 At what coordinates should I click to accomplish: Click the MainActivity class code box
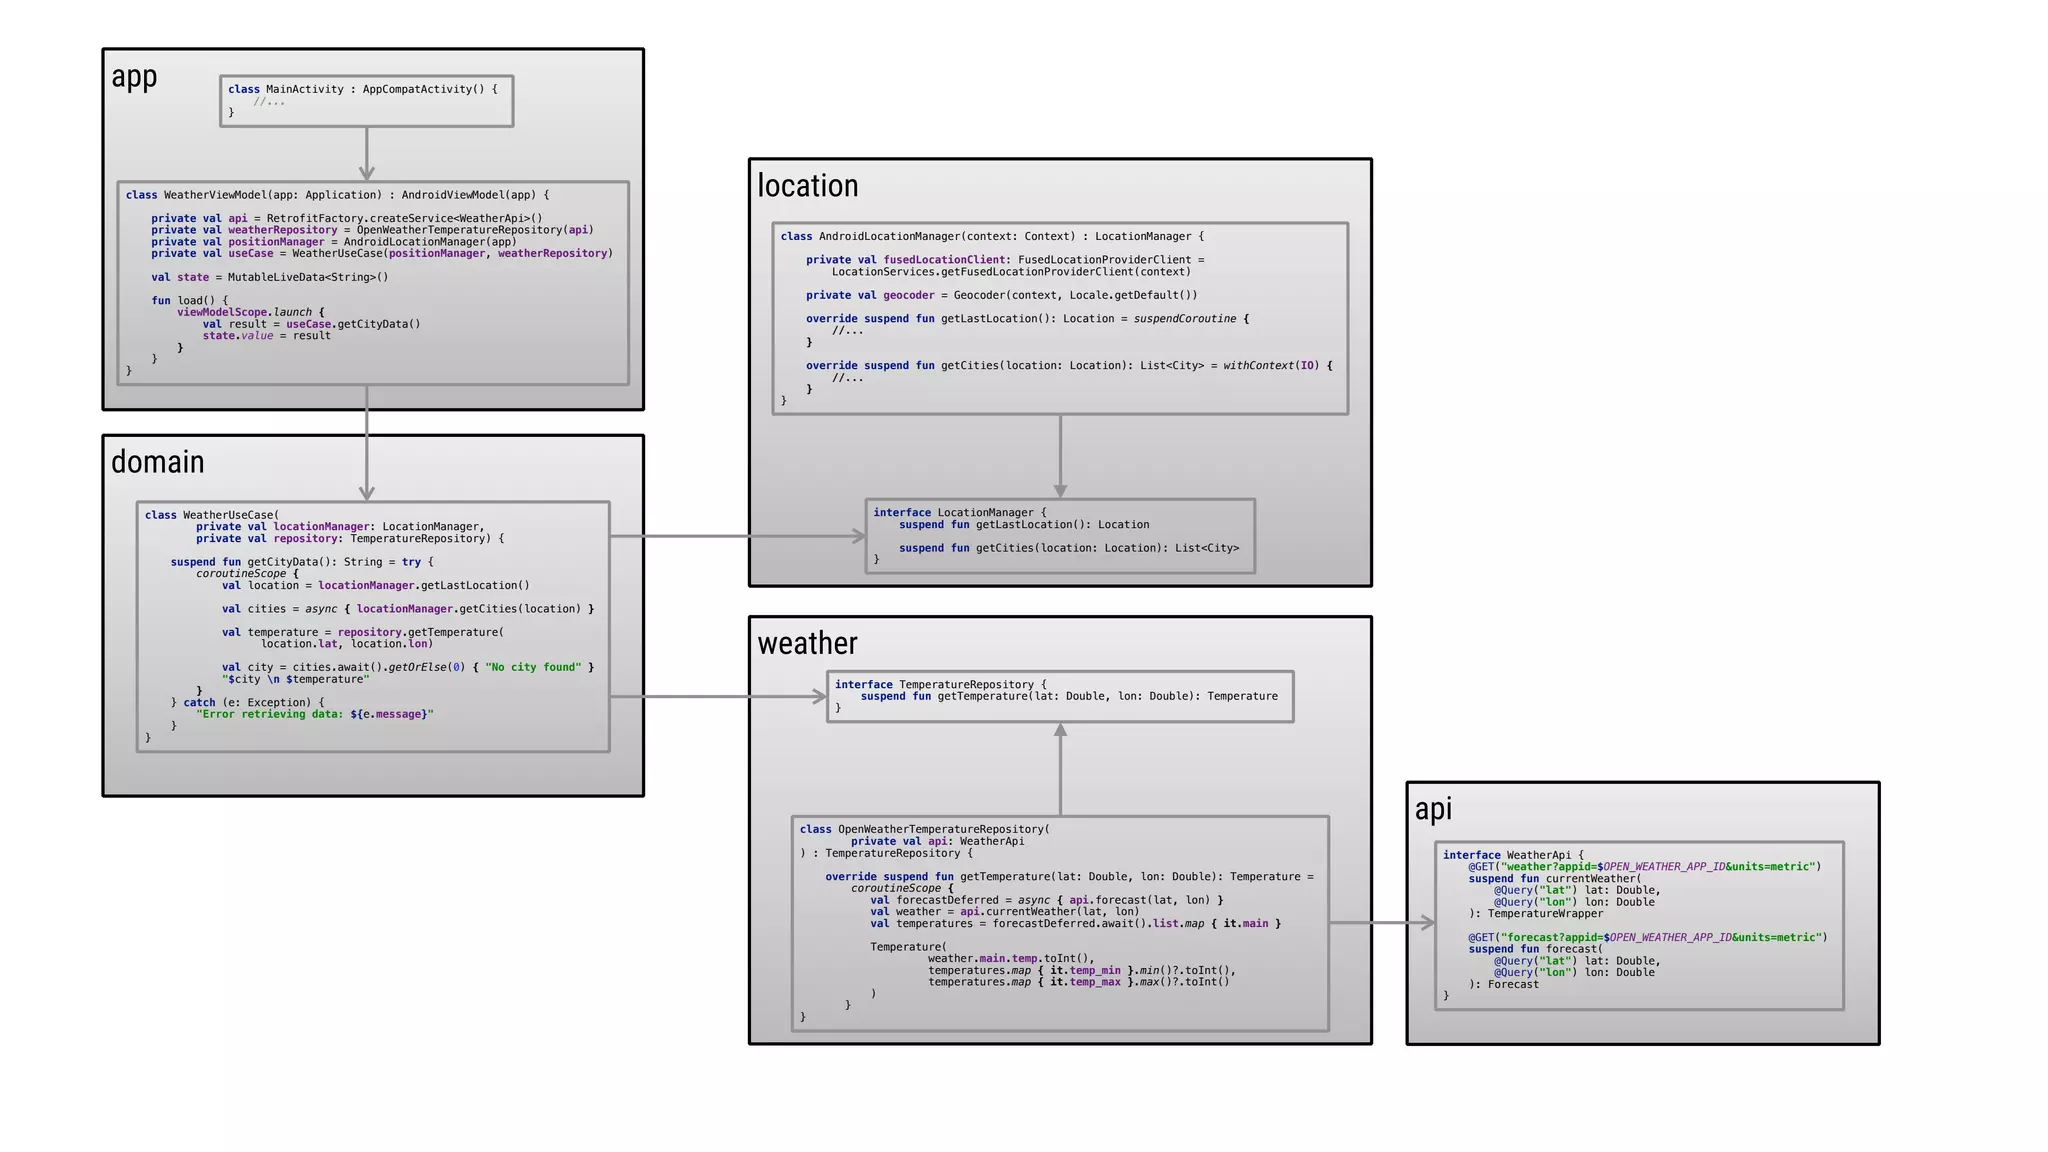[366, 101]
